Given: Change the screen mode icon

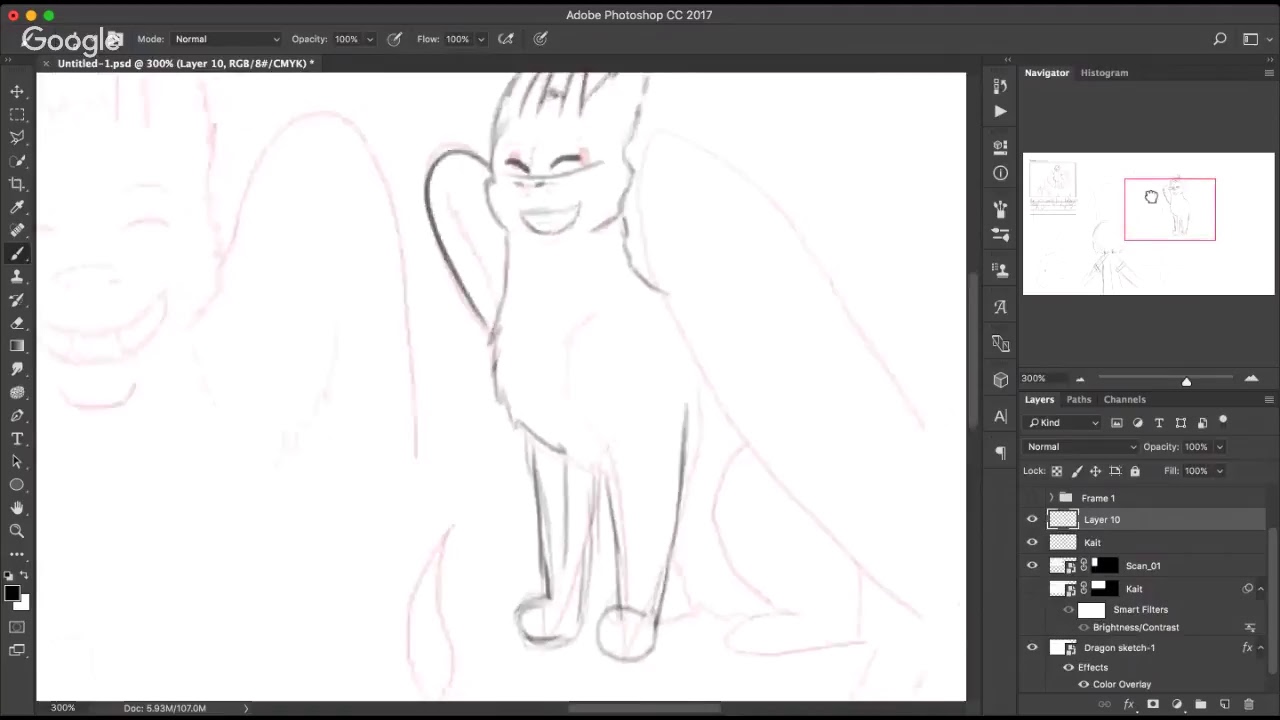Looking at the screenshot, I should point(17,650).
